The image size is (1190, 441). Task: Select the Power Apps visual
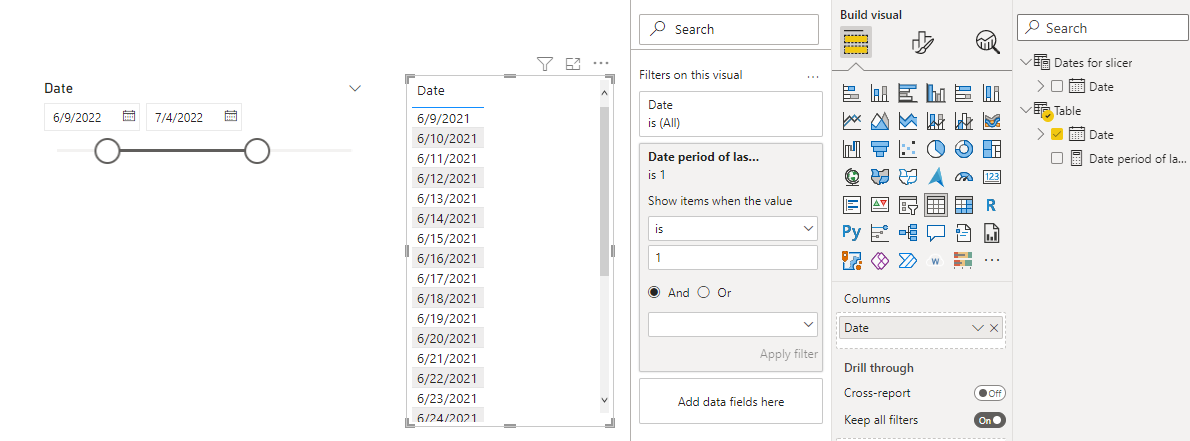pyautogui.click(x=880, y=260)
